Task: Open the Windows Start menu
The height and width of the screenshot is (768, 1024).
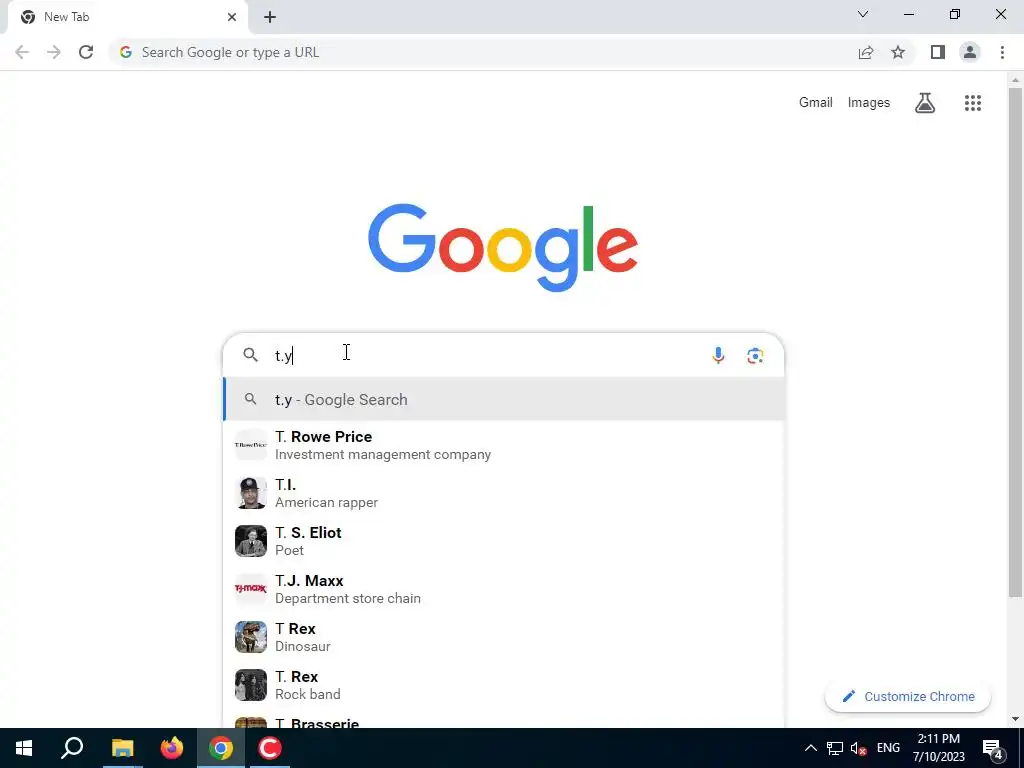Action: [24, 748]
